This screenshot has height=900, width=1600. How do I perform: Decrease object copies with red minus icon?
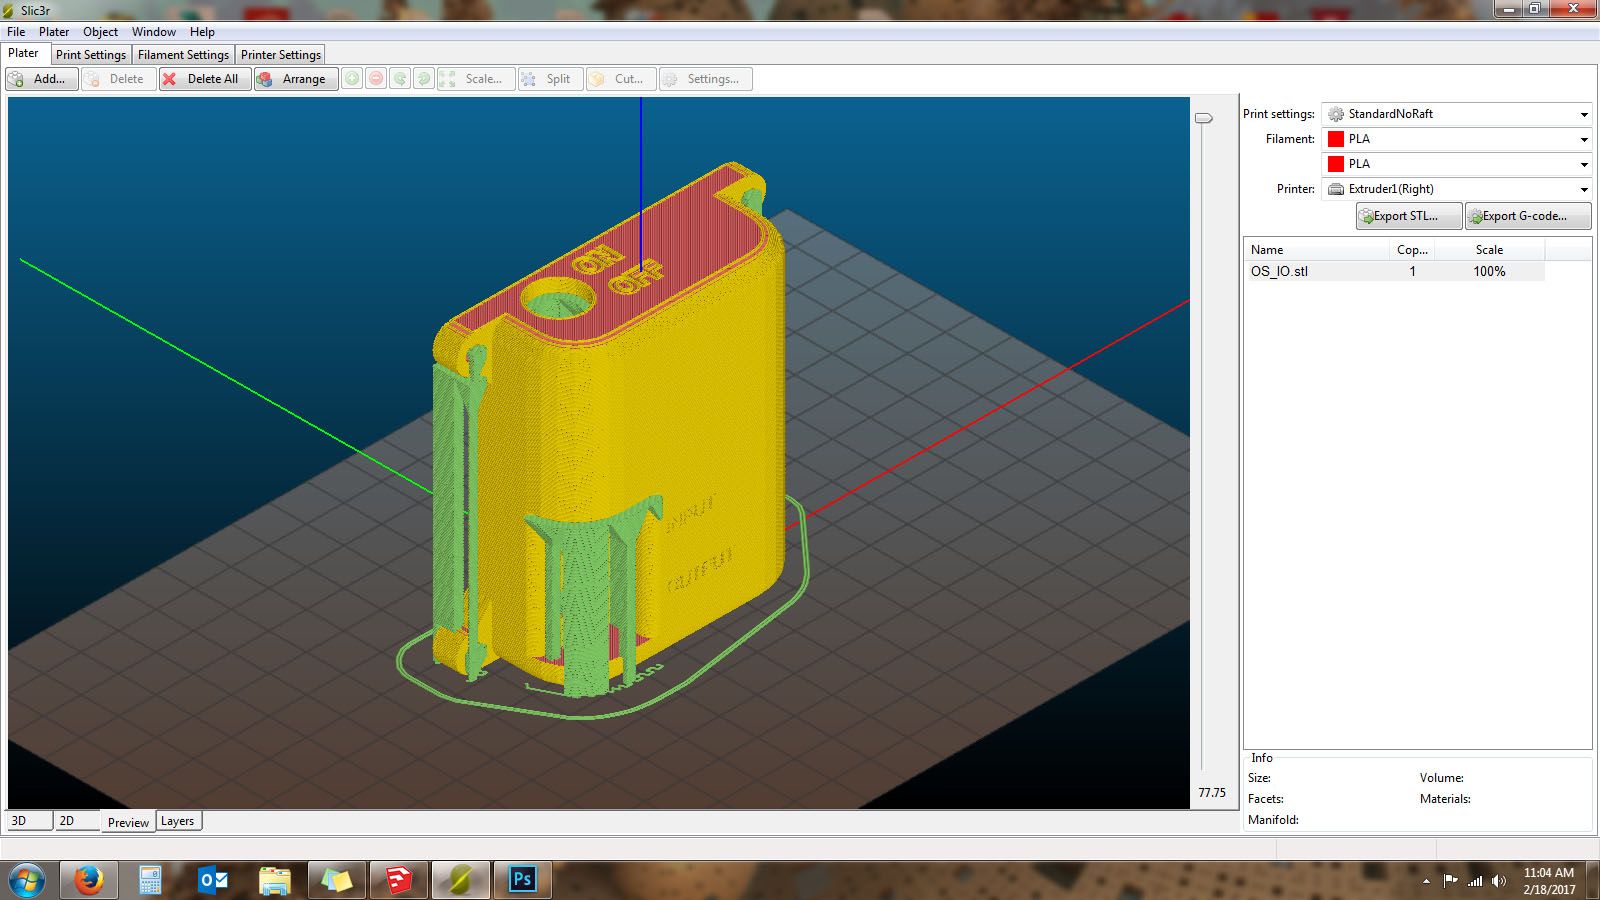pos(377,78)
